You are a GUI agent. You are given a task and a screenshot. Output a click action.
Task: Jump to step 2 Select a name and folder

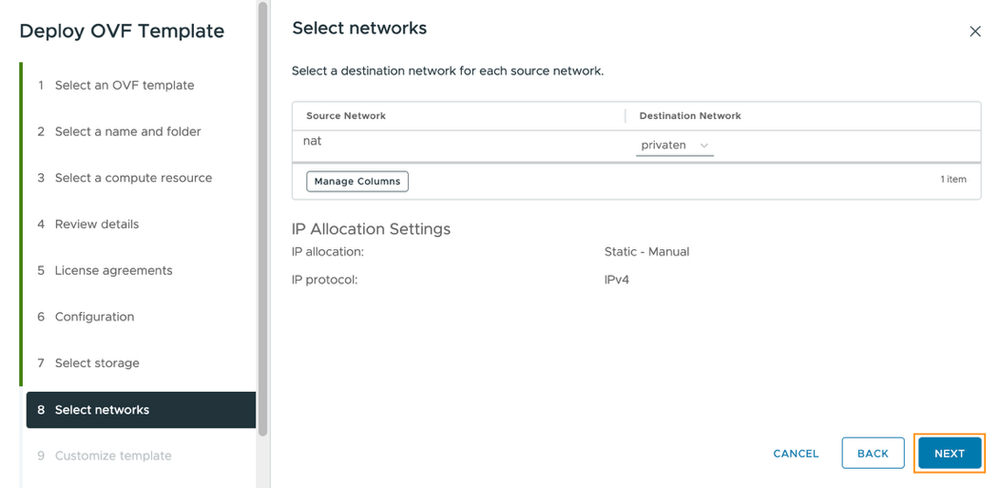point(127,131)
